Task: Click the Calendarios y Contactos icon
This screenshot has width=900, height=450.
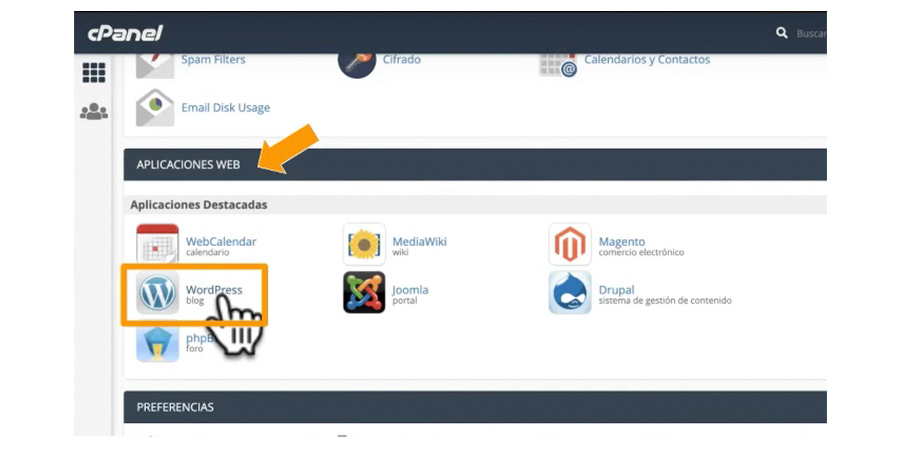Action: [x=558, y=65]
